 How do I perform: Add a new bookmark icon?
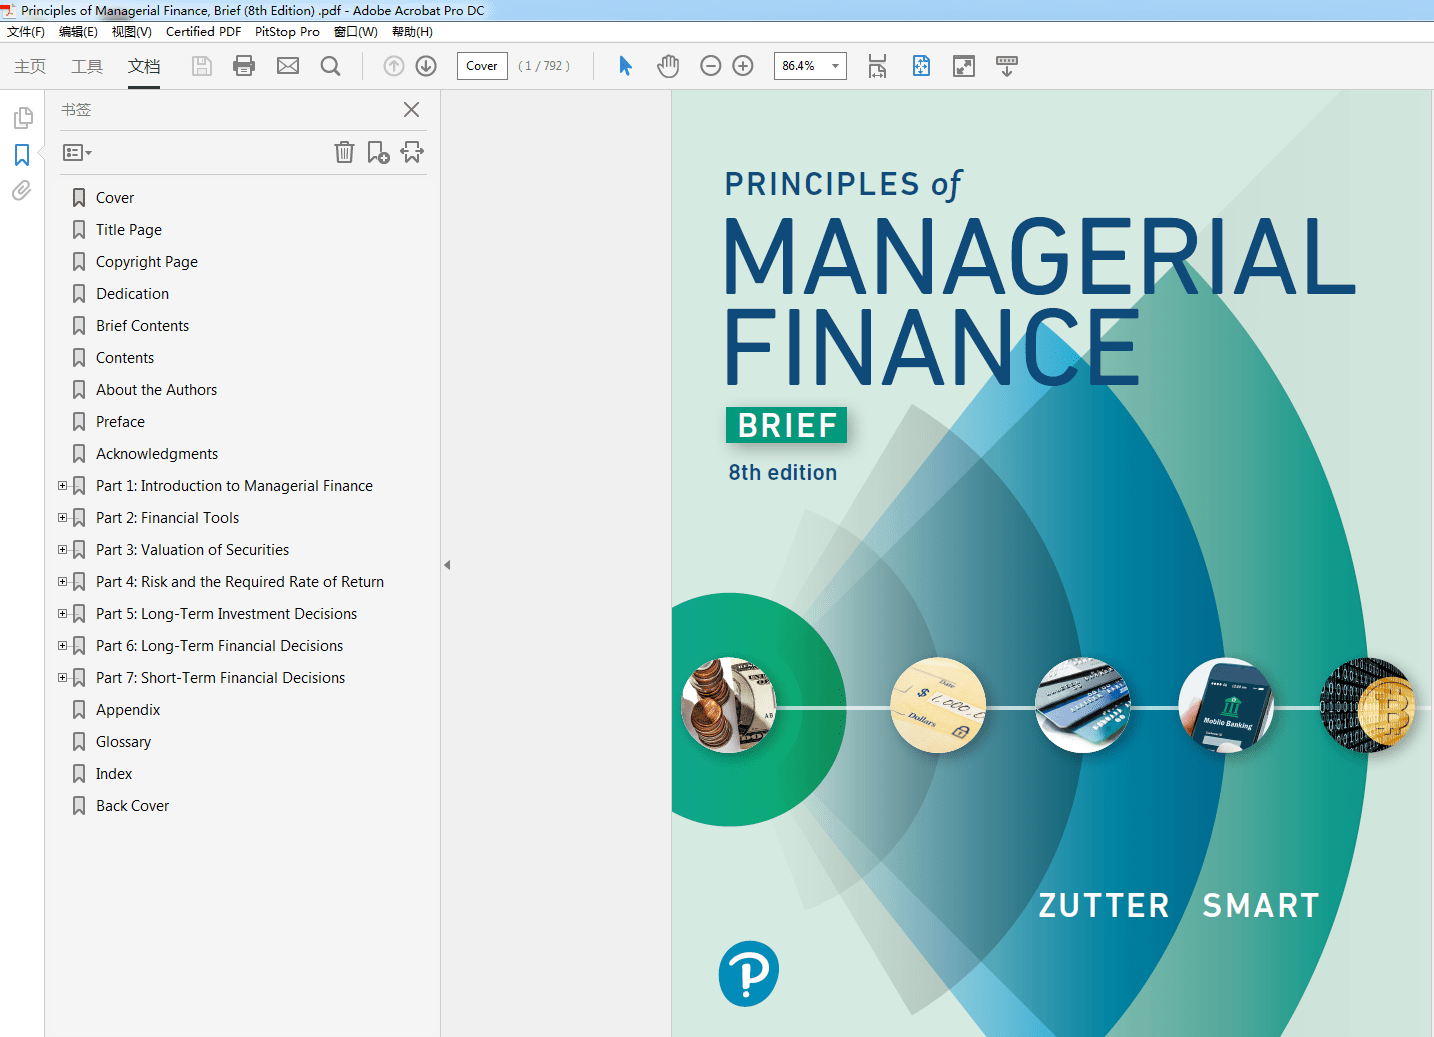tap(378, 152)
